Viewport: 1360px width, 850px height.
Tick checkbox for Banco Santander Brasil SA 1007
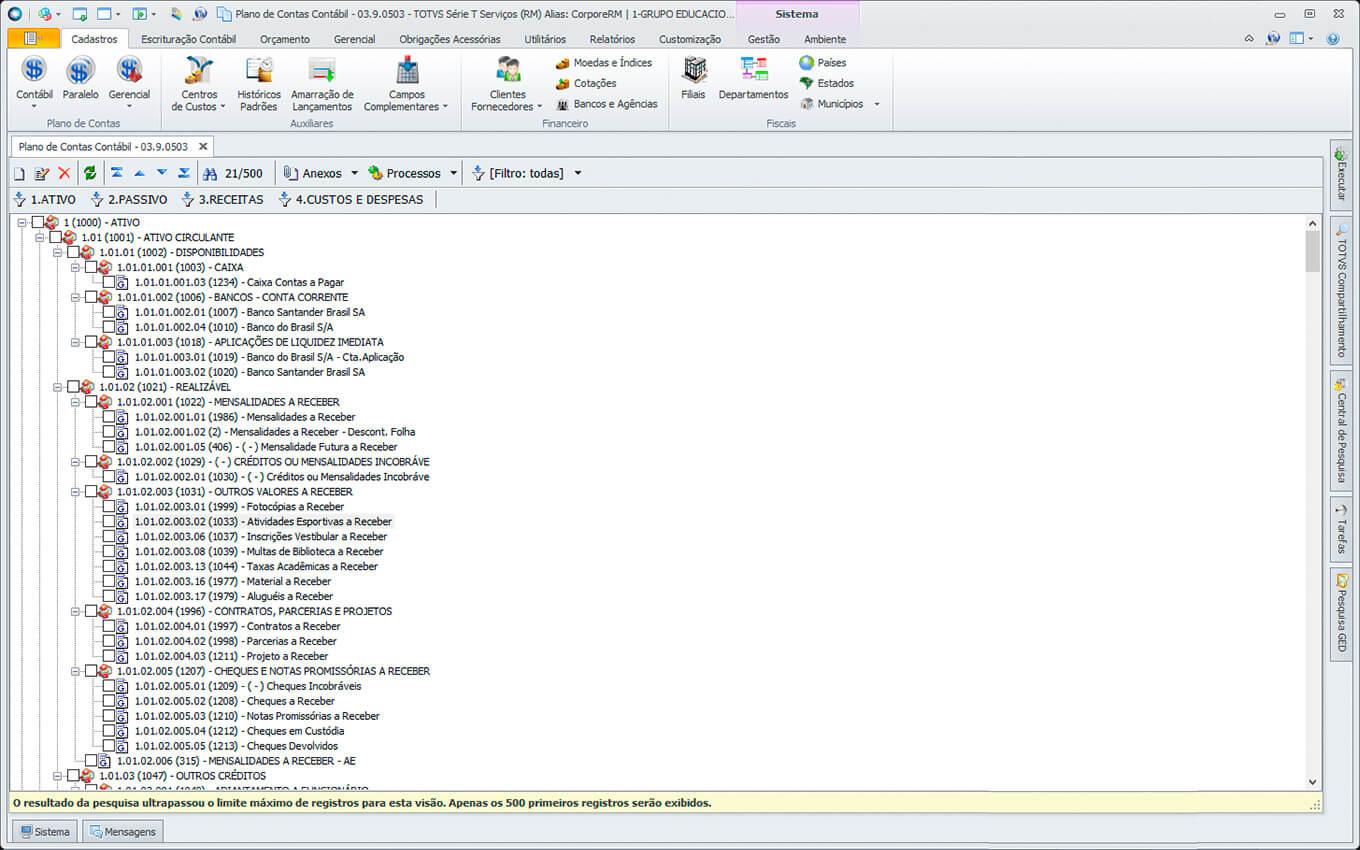click(x=109, y=313)
